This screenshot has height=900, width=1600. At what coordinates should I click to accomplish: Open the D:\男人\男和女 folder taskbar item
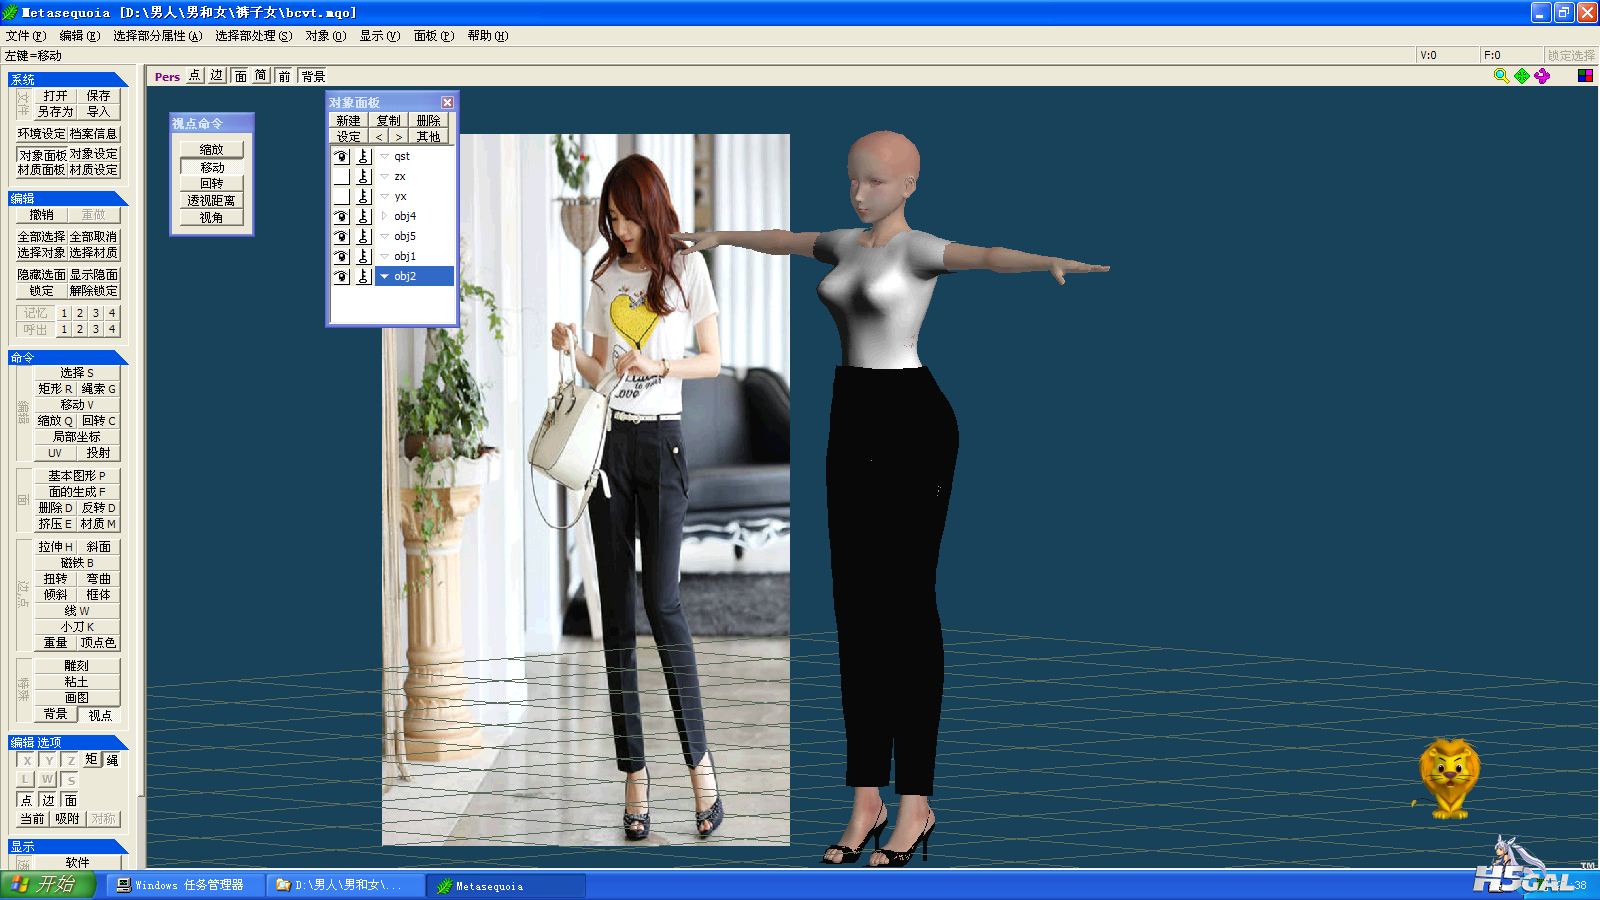pos(345,885)
